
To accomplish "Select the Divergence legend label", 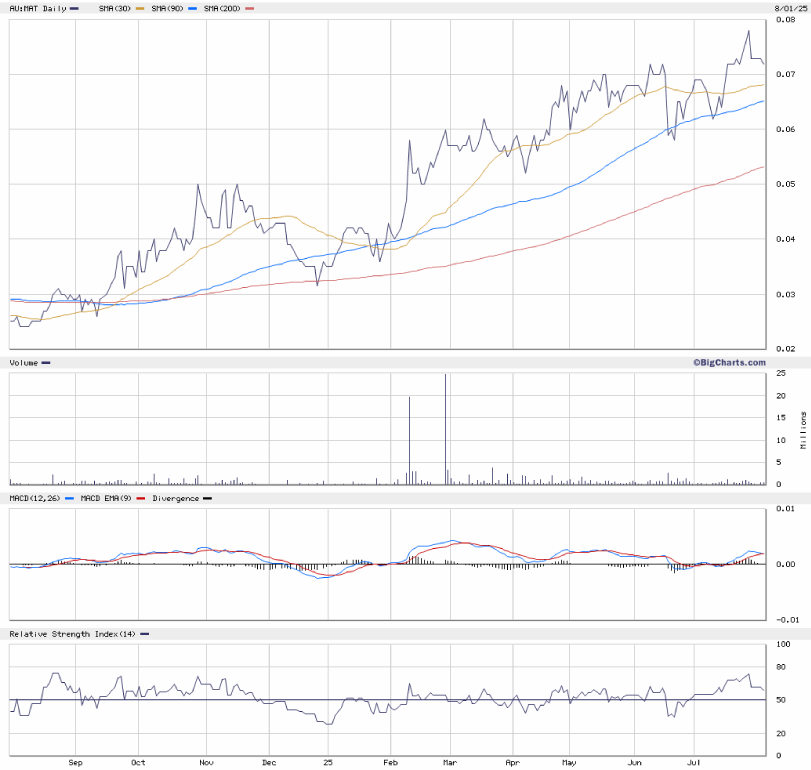I will click(x=174, y=497).
